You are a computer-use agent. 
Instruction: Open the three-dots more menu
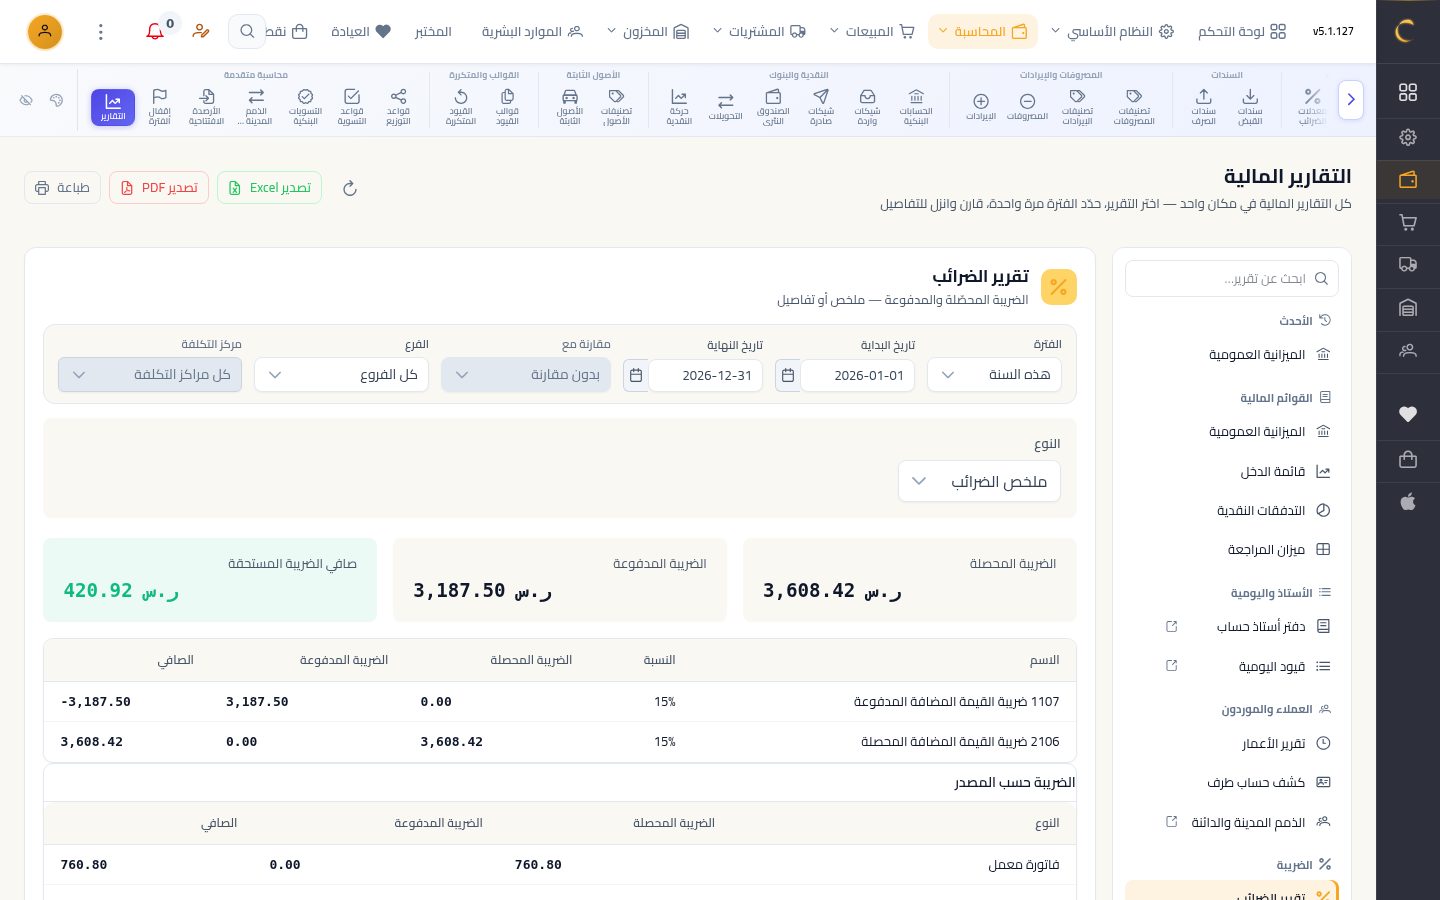(x=100, y=32)
